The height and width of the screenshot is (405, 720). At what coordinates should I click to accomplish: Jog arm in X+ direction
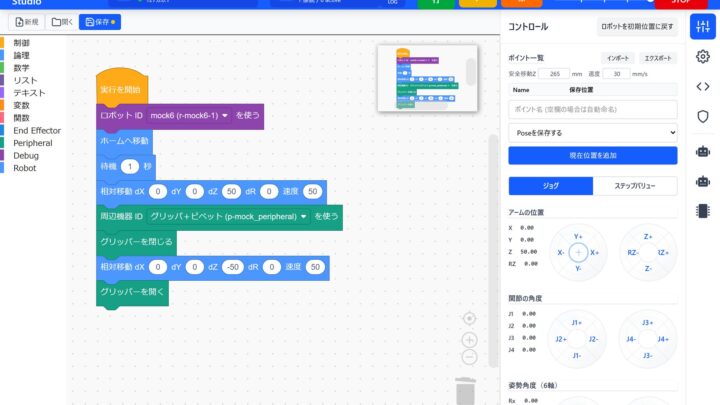(595, 253)
